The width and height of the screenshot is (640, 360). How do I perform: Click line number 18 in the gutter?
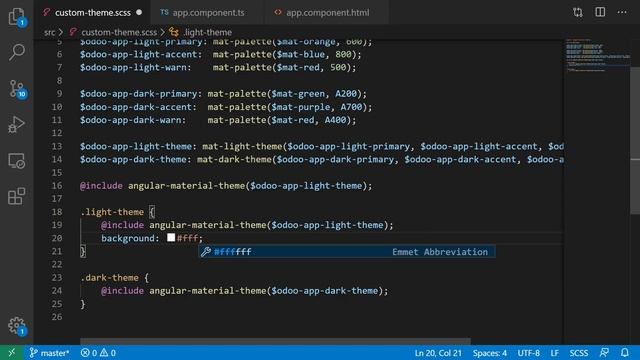[57, 212]
